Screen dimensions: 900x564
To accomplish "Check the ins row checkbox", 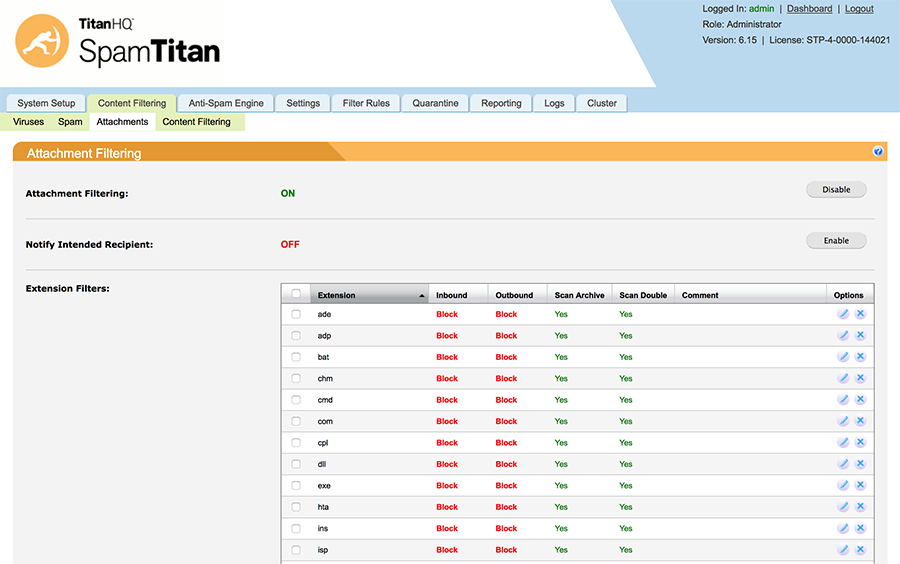I will [296, 528].
